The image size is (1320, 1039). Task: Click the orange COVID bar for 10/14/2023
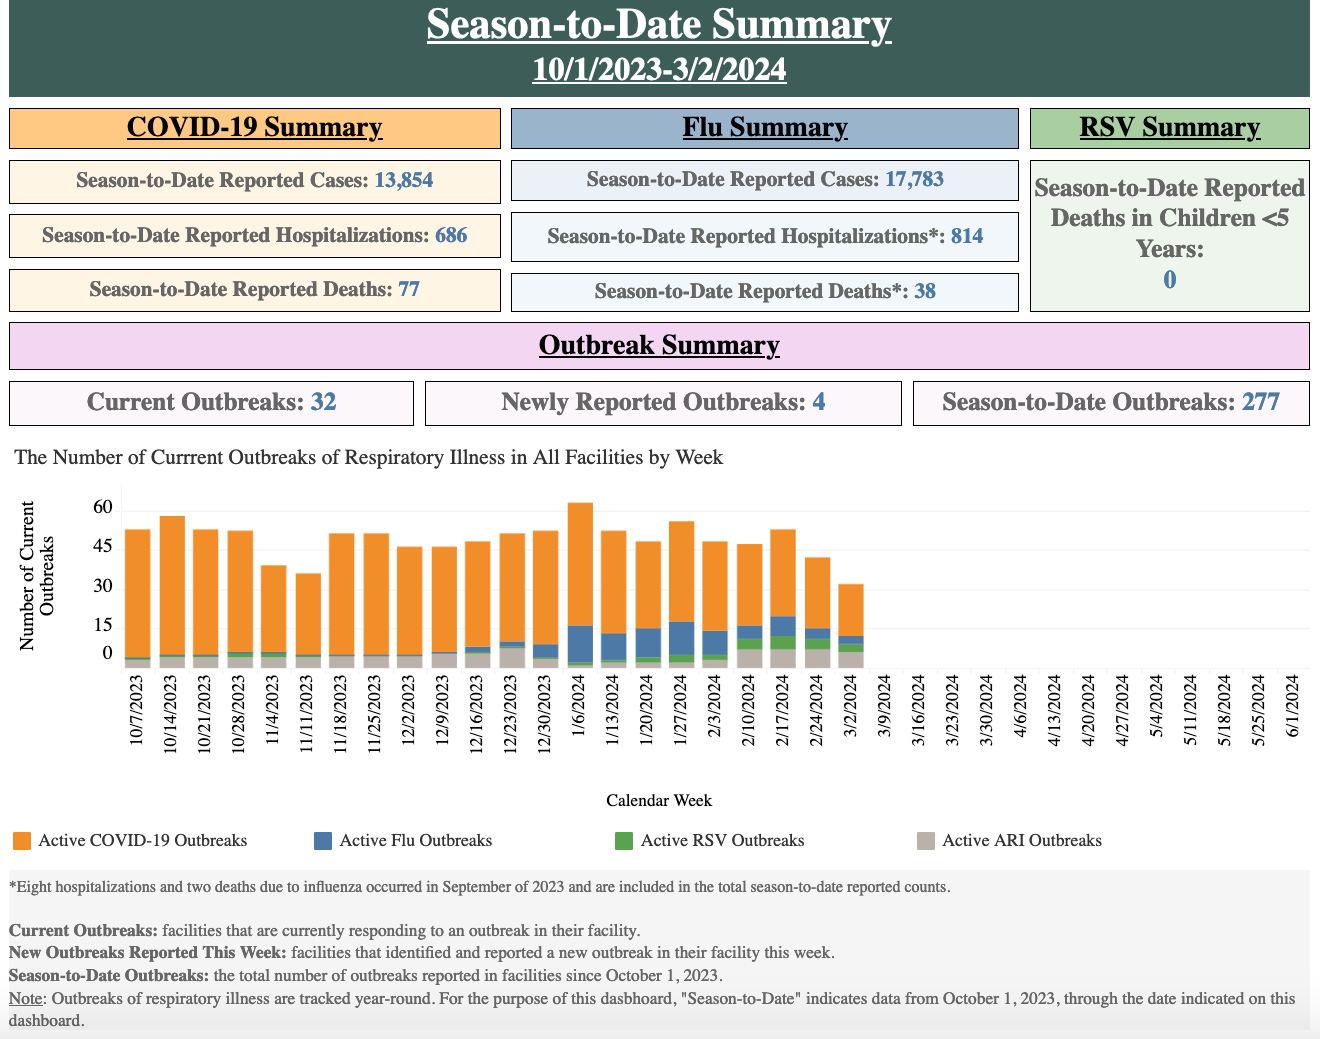click(x=172, y=585)
